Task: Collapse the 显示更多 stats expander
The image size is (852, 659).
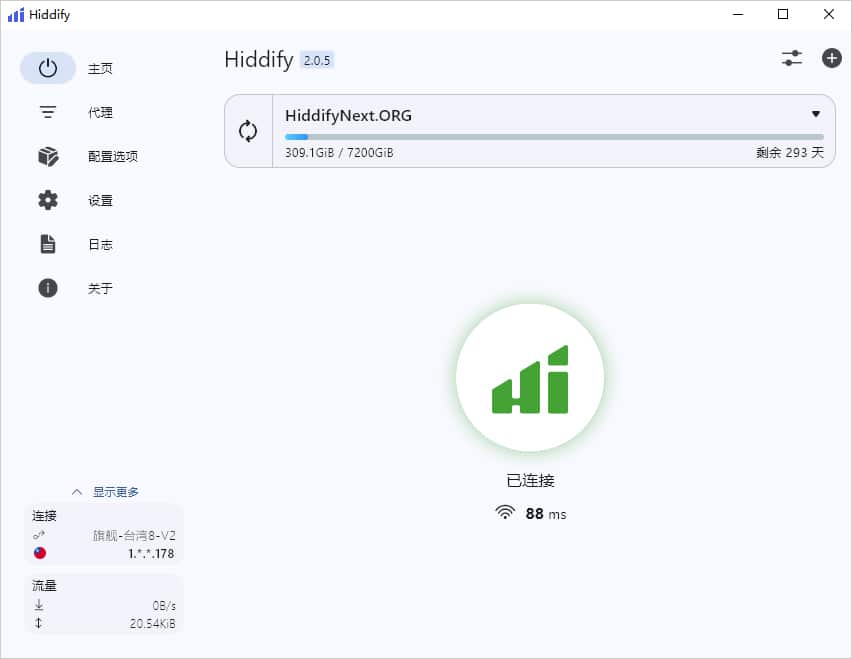Action: 105,492
